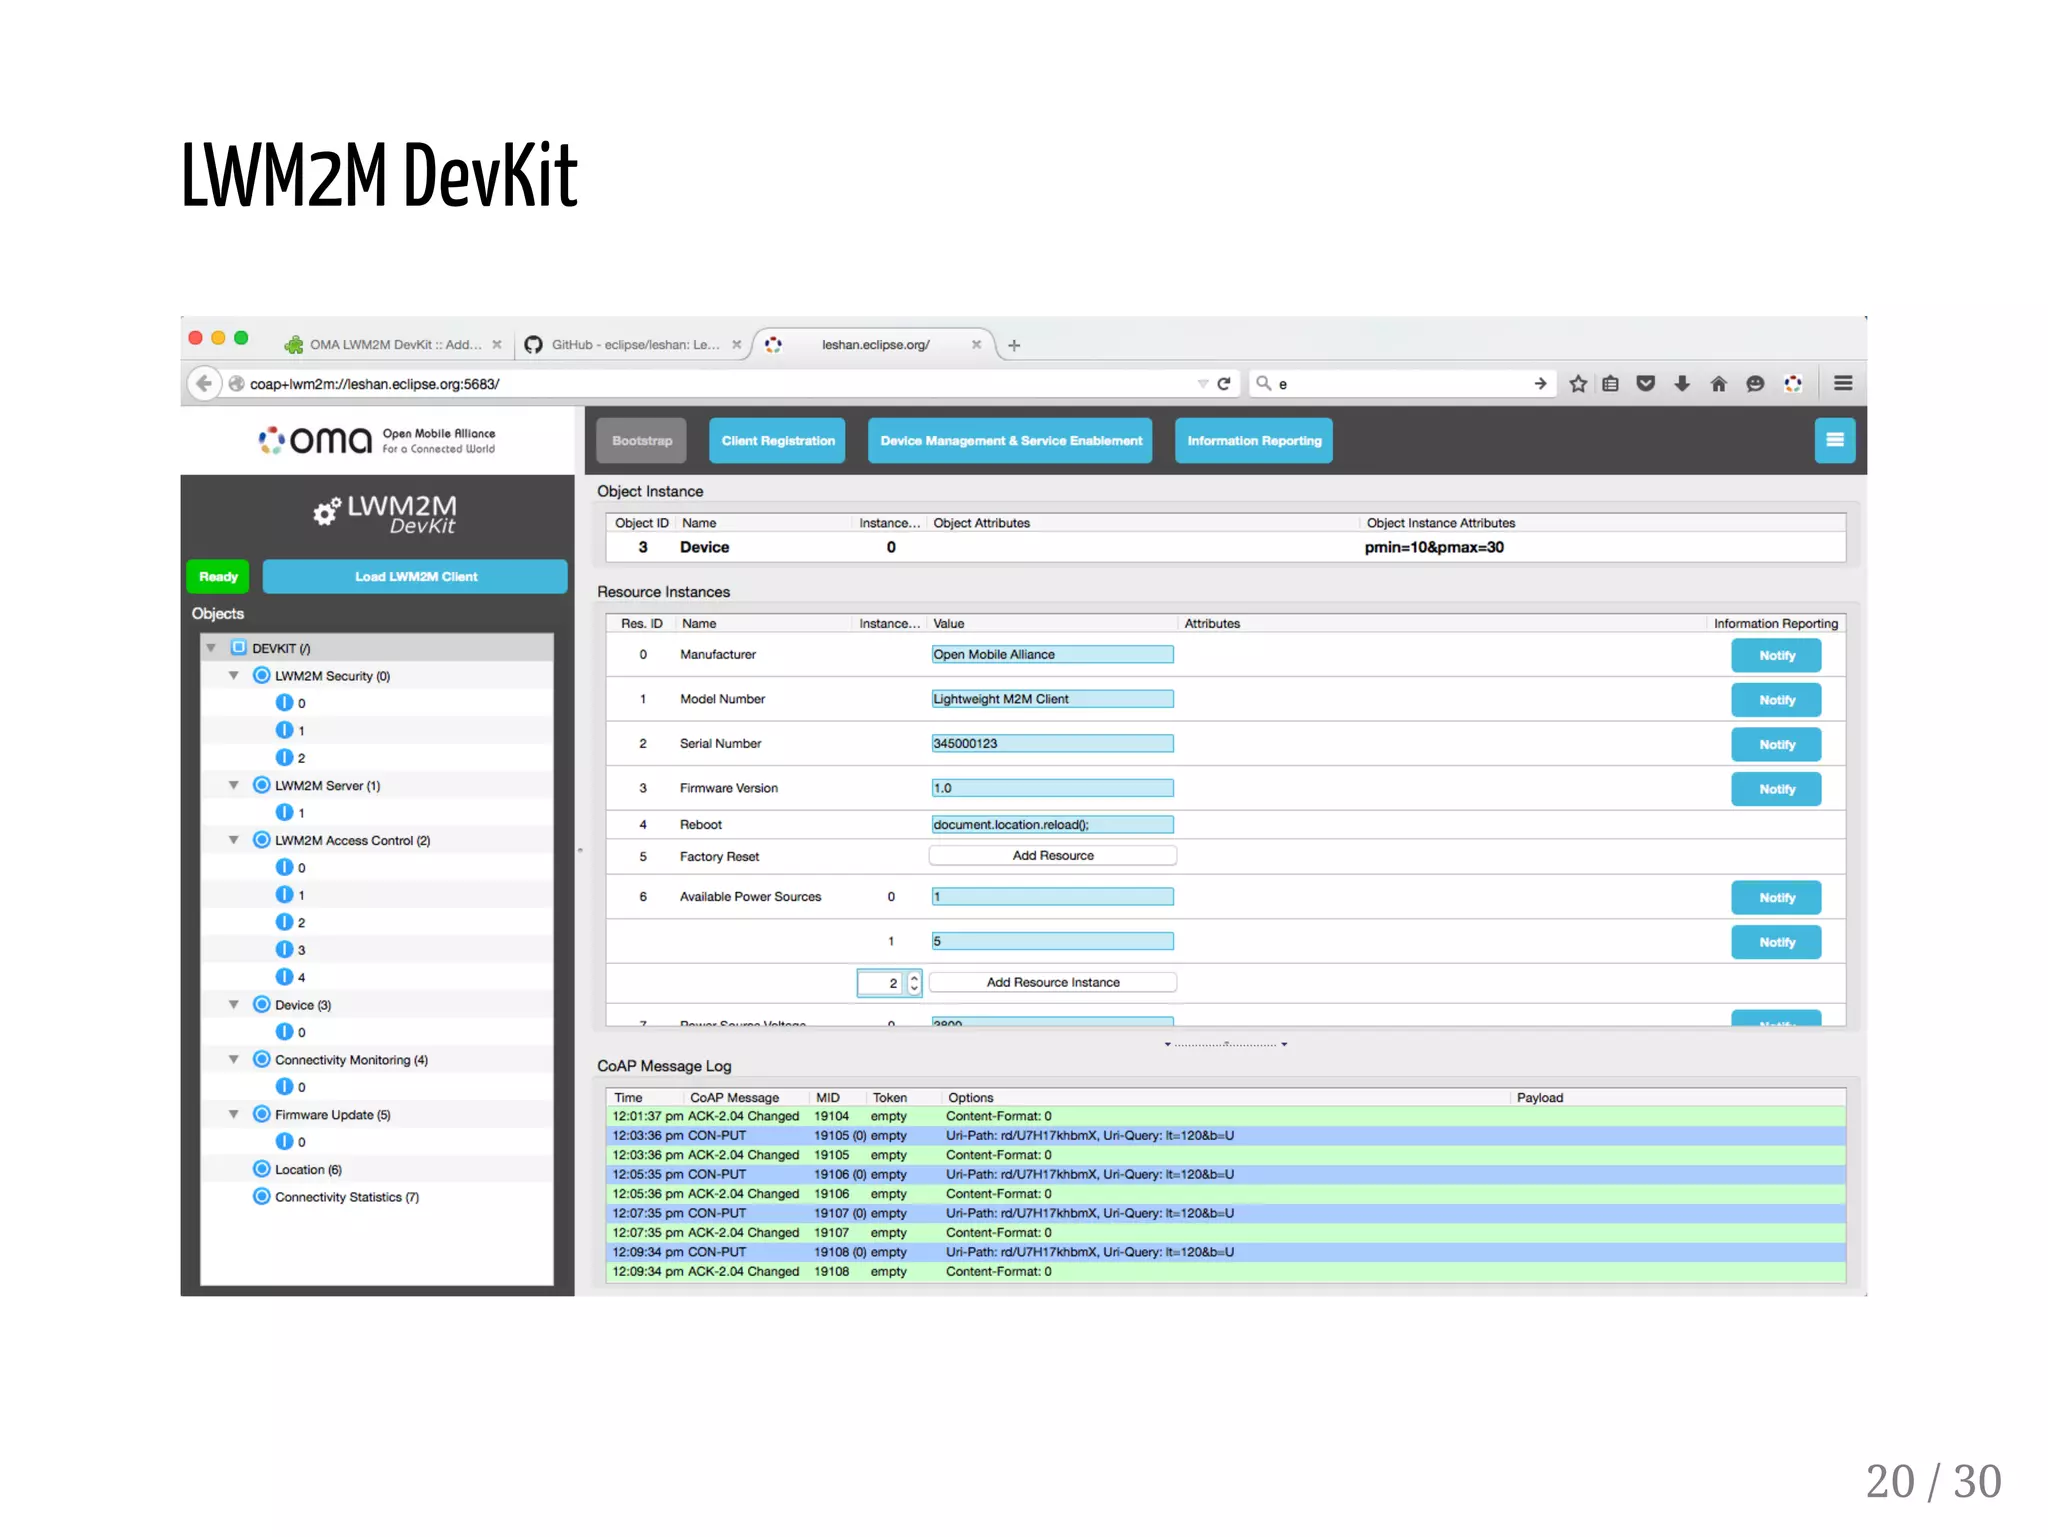Notify for the Firmware Version resource
The width and height of the screenshot is (2048, 1537).
[1776, 789]
